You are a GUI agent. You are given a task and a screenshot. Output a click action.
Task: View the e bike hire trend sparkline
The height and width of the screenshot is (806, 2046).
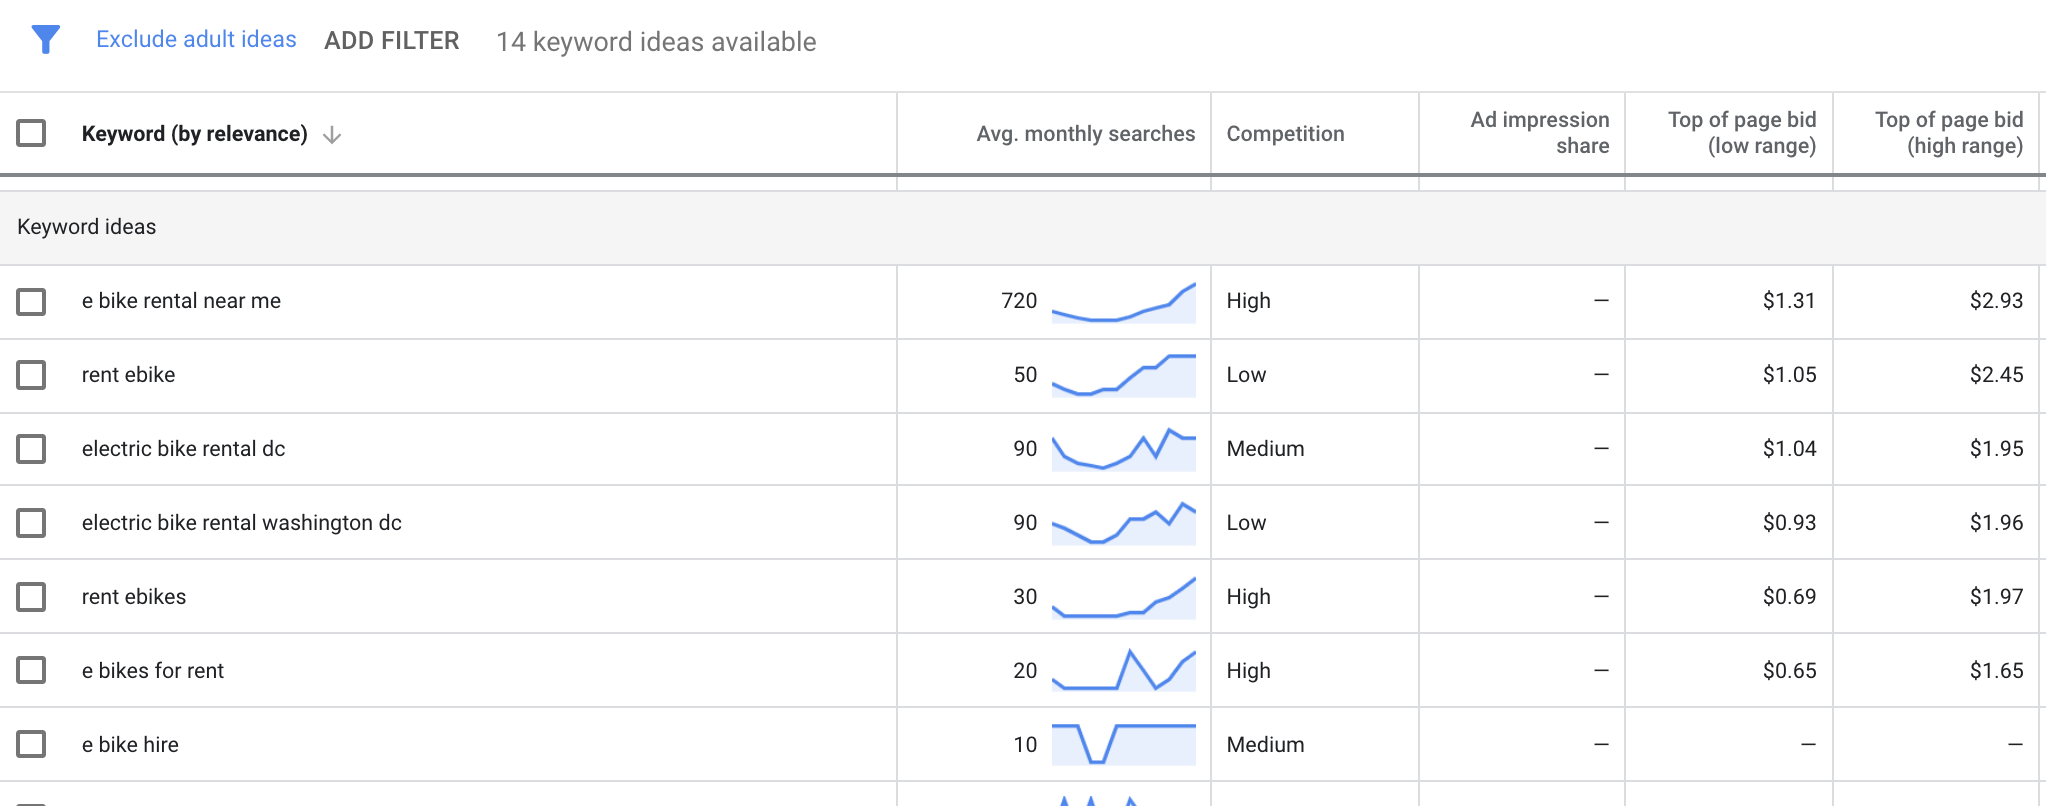pyautogui.click(x=1123, y=745)
